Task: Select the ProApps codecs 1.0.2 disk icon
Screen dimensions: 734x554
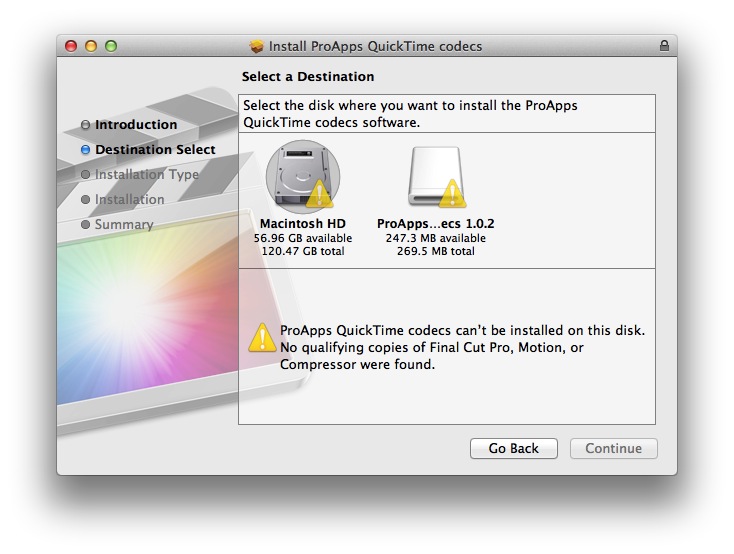Action: pos(436,177)
